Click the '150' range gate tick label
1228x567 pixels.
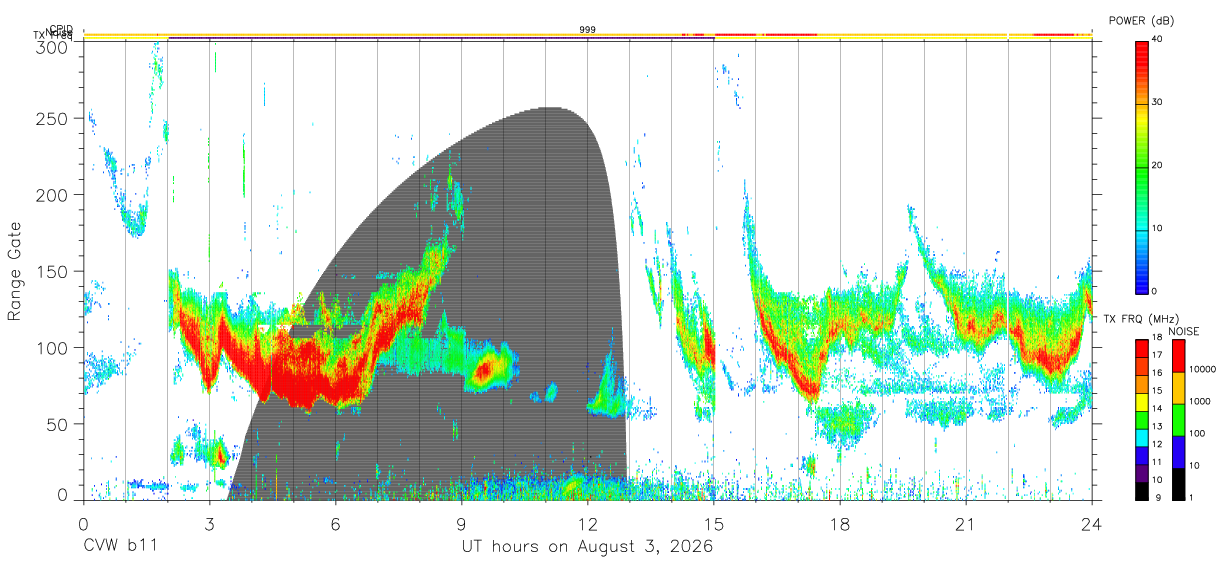[52, 272]
